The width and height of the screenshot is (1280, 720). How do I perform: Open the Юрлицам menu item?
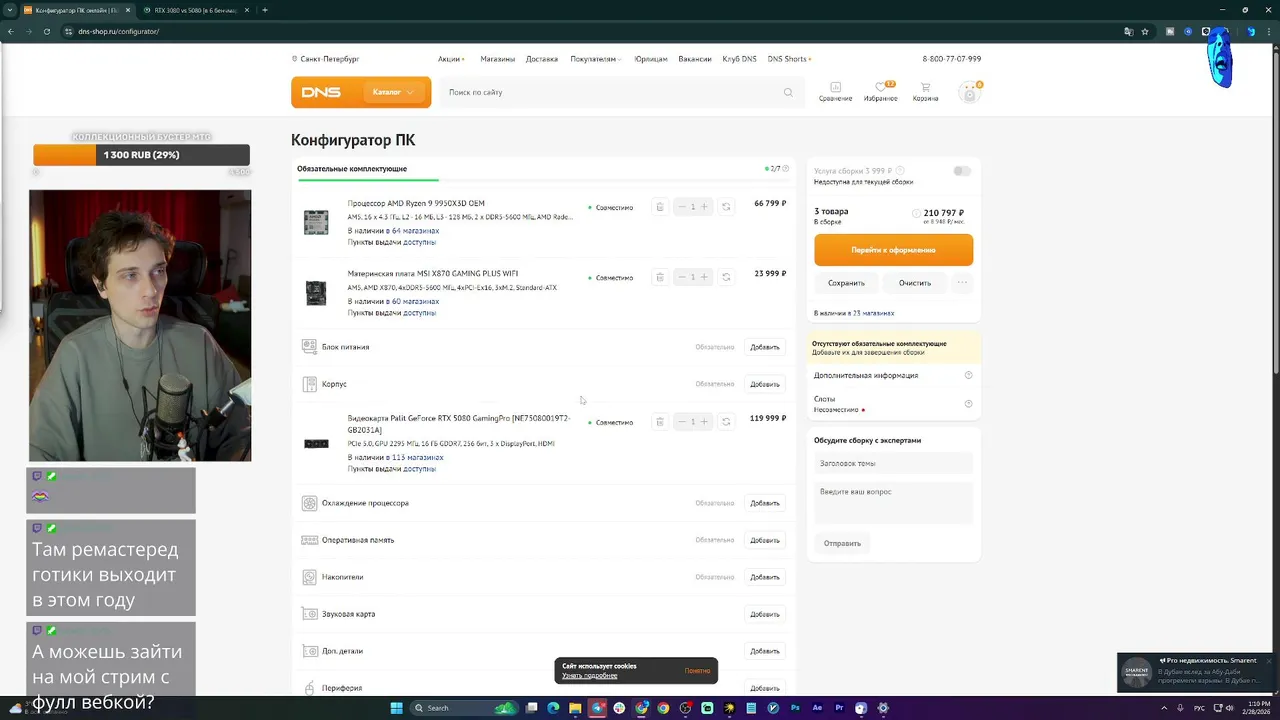pos(651,59)
